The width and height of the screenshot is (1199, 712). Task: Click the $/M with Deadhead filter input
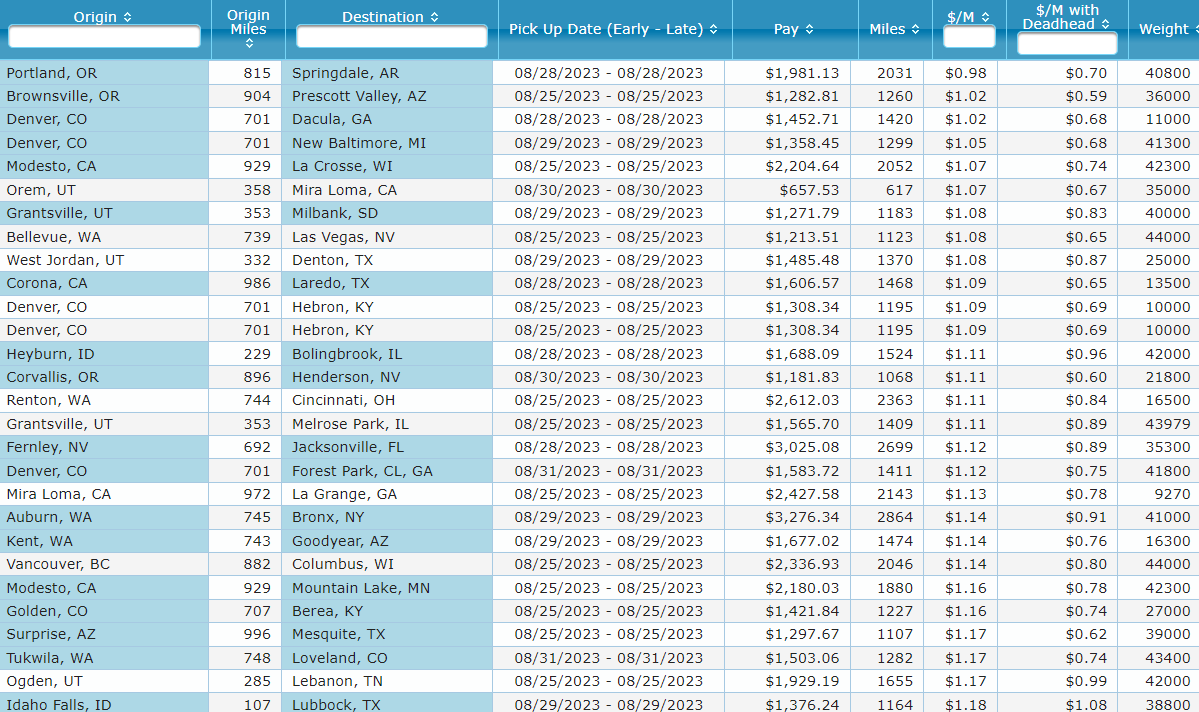1067,44
